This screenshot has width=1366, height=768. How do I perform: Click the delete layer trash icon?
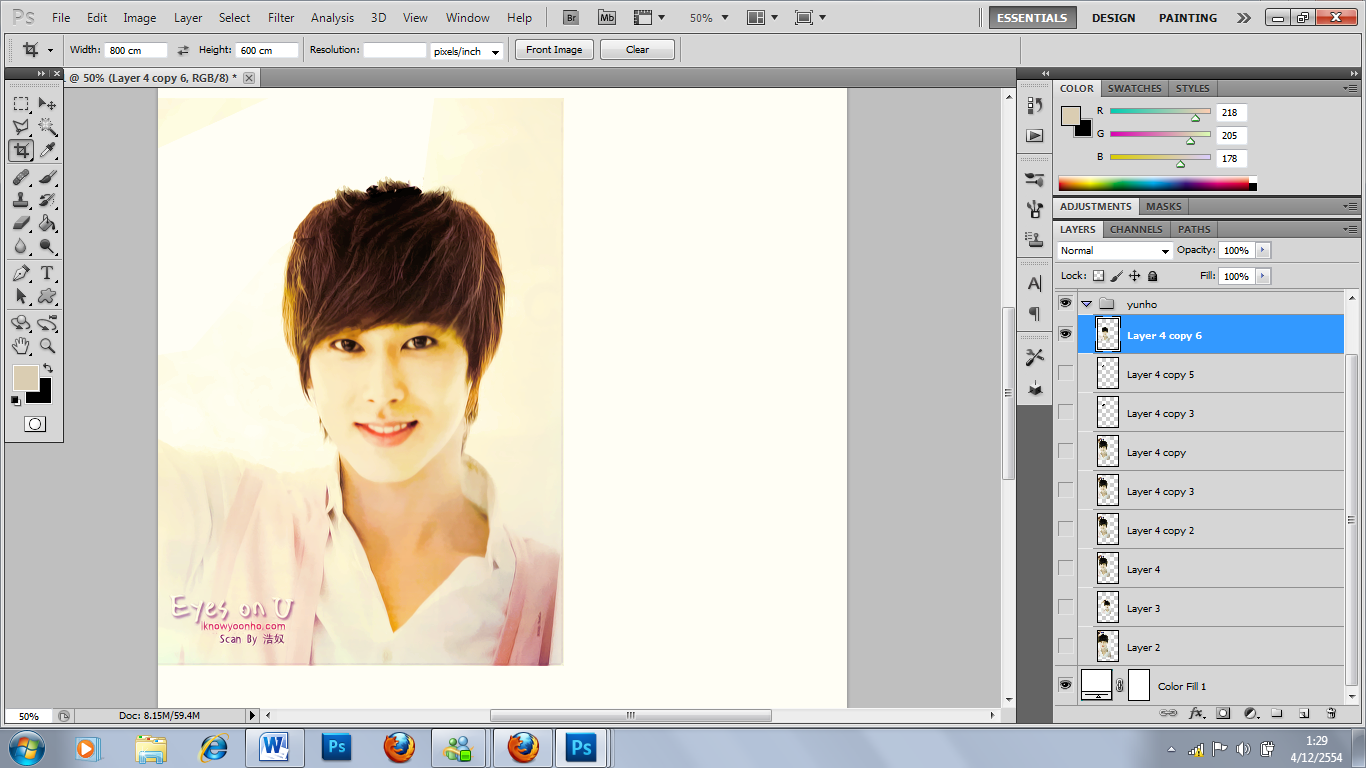point(1331,713)
